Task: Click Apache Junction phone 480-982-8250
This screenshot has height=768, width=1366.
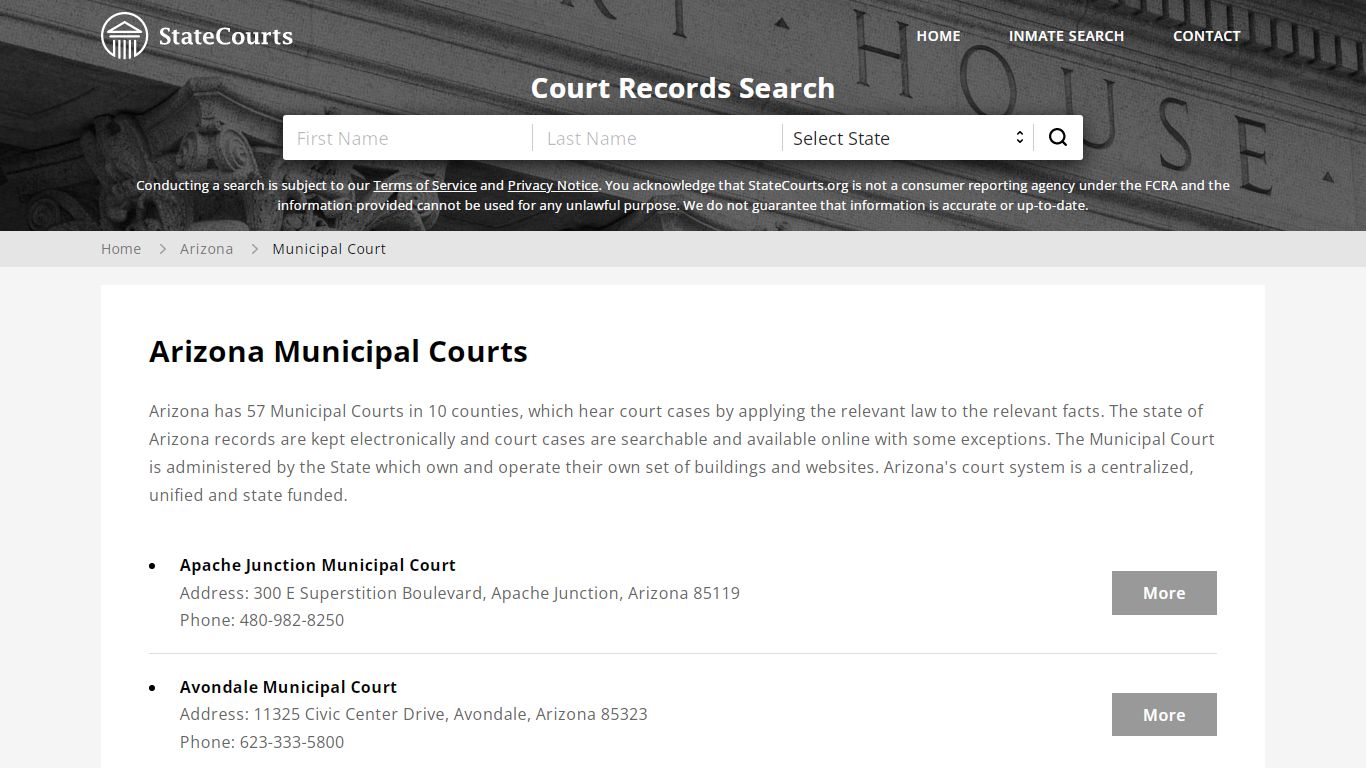Action: pos(292,620)
